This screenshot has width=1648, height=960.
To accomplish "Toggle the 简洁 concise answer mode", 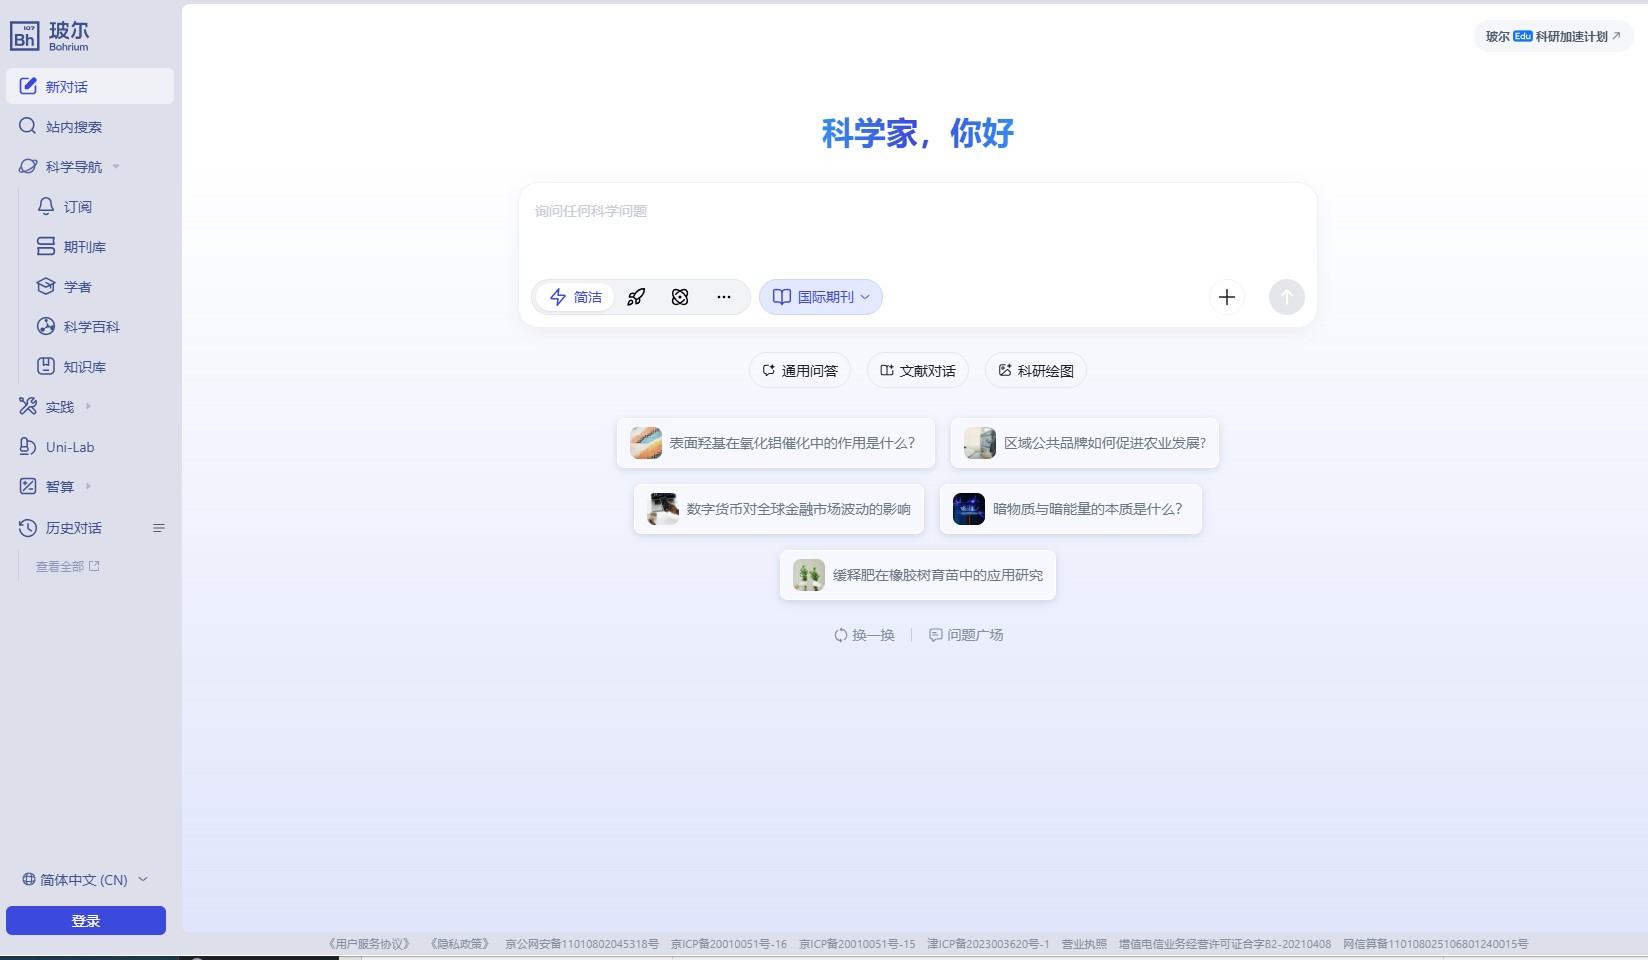I will pyautogui.click(x=575, y=297).
